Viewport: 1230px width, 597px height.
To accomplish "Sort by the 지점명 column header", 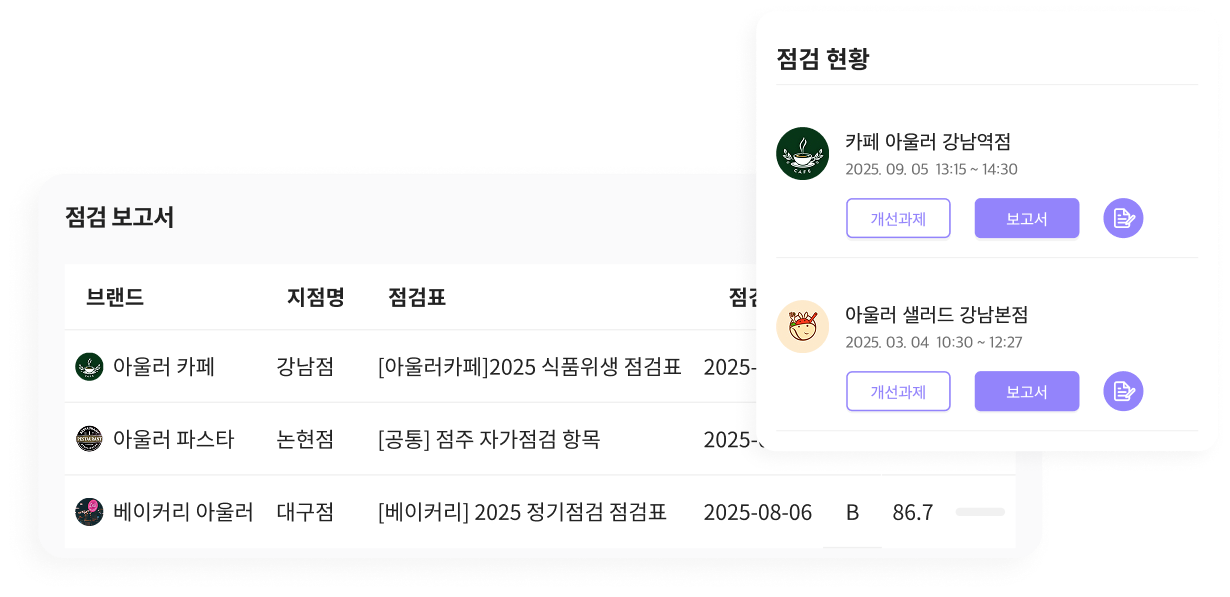I will click(x=315, y=297).
